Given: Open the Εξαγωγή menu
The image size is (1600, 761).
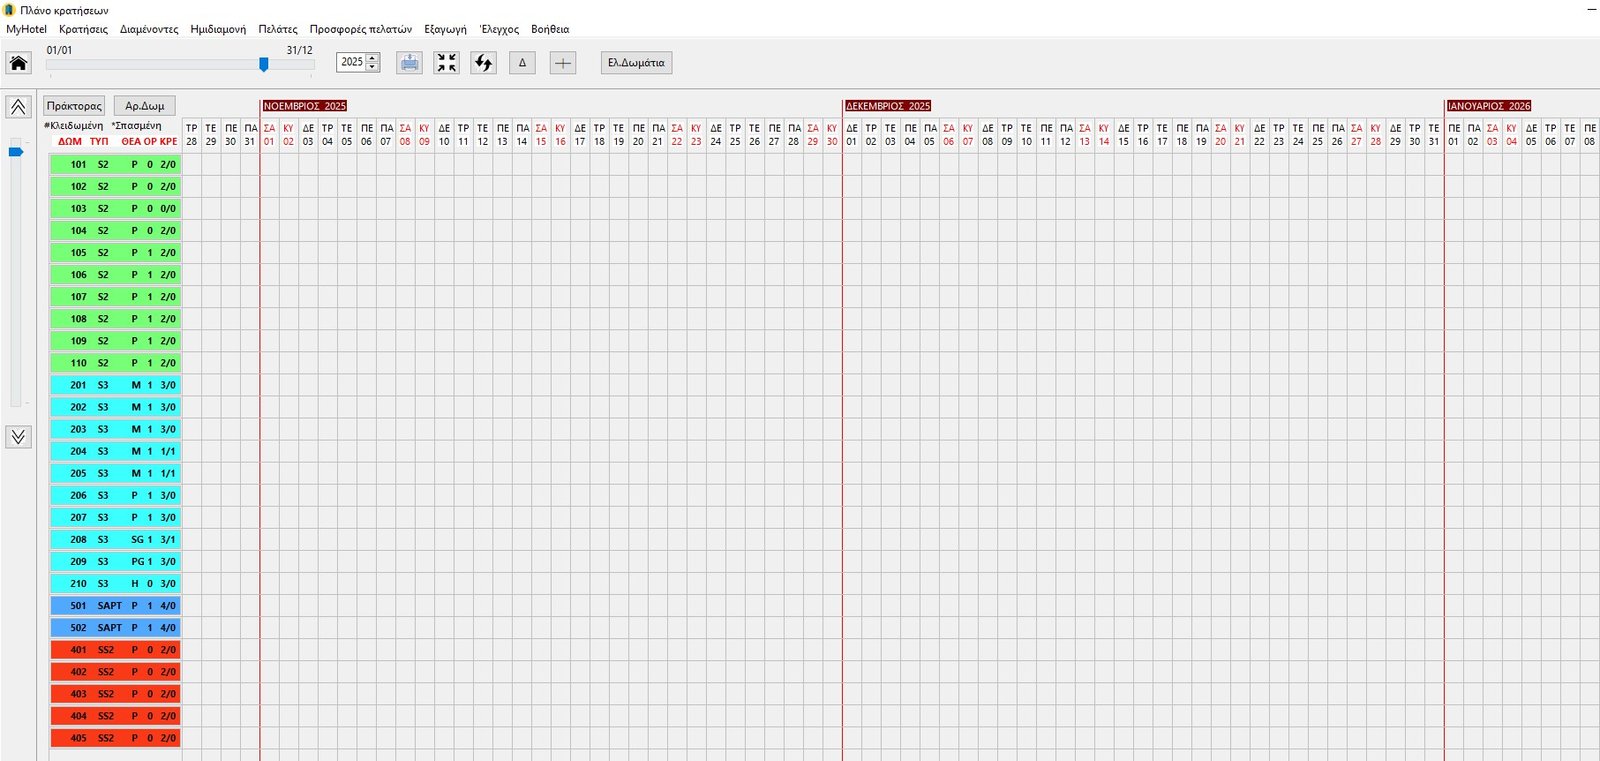Looking at the screenshot, I should point(445,29).
